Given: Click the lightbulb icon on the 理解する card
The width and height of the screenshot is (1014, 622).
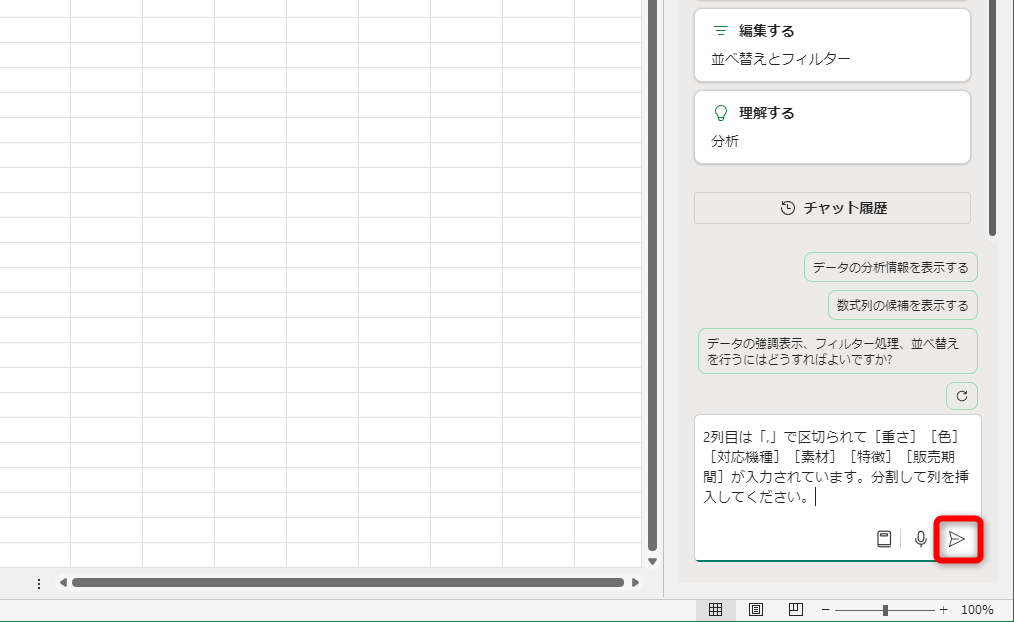Looking at the screenshot, I should [719, 113].
